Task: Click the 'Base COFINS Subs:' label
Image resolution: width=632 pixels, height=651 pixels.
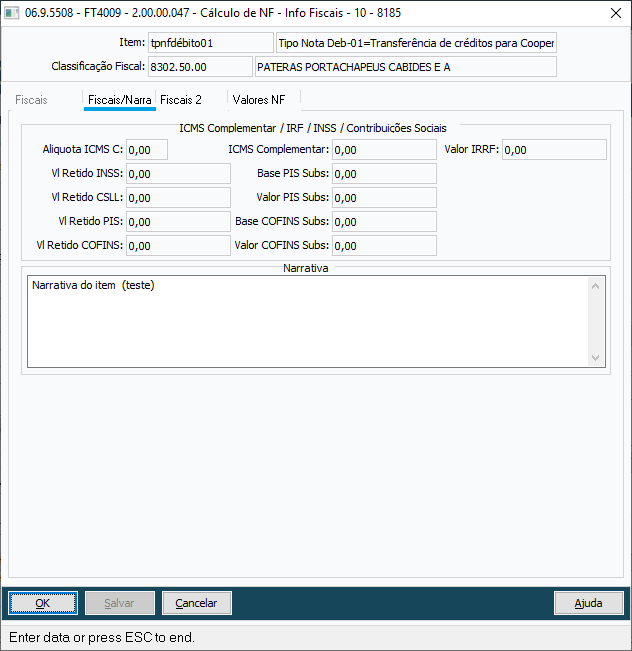Action: tap(282, 221)
